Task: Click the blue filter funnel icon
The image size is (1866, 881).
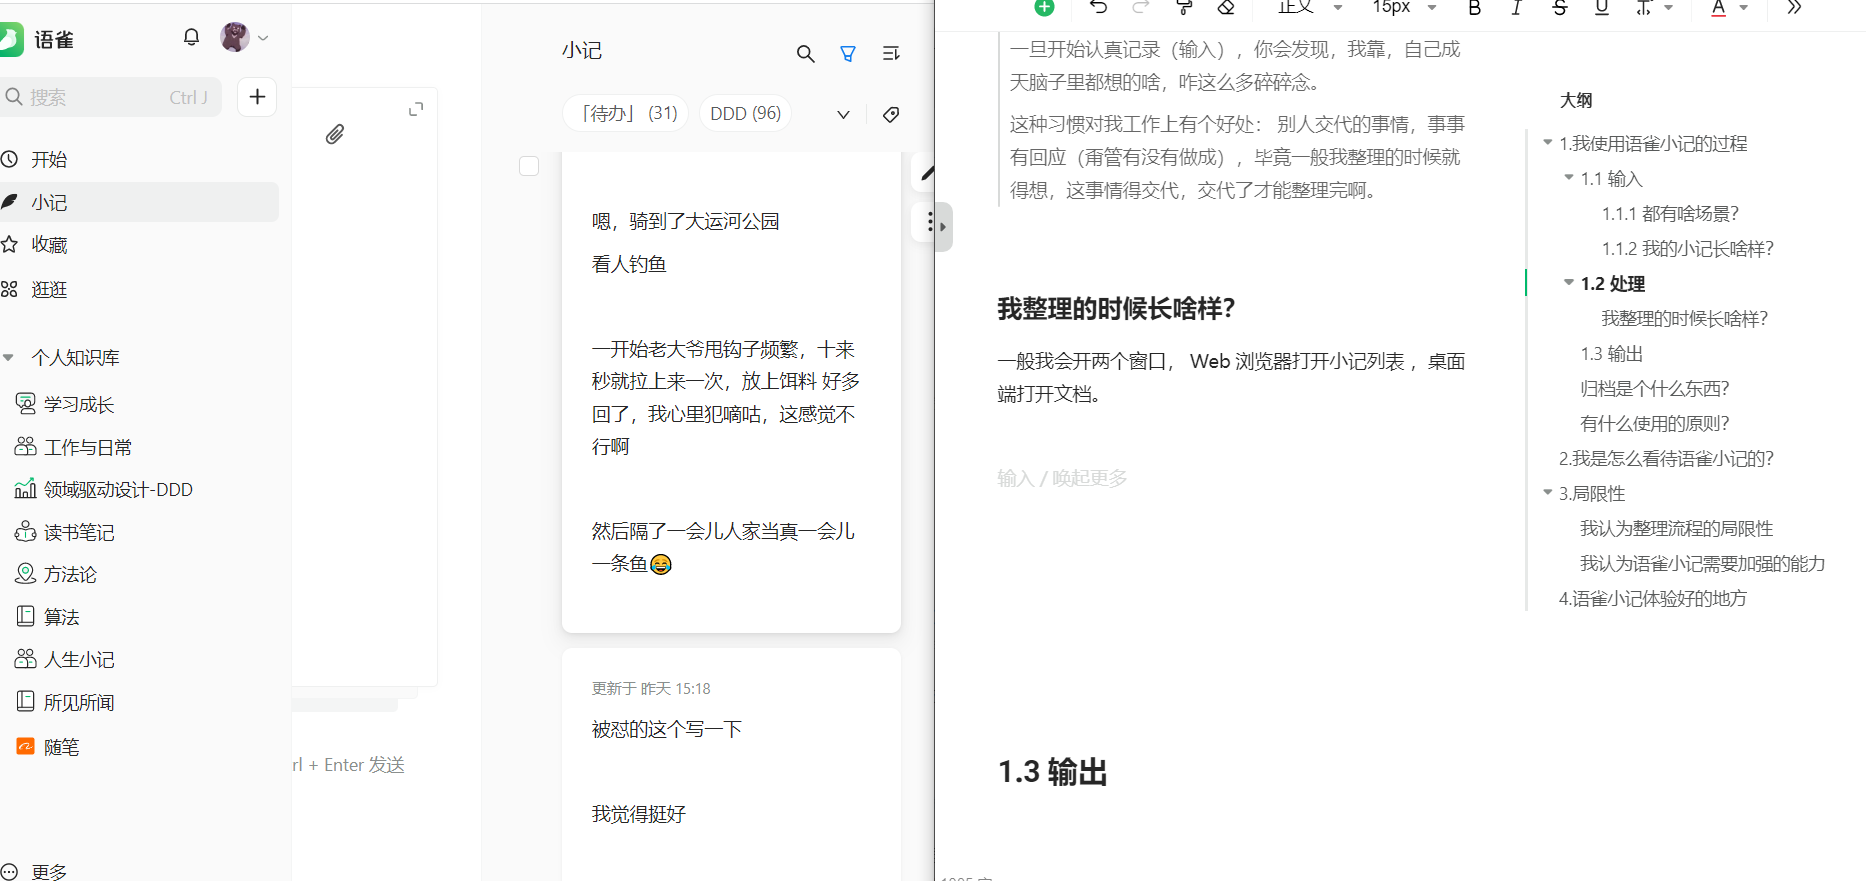Action: tap(848, 54)
